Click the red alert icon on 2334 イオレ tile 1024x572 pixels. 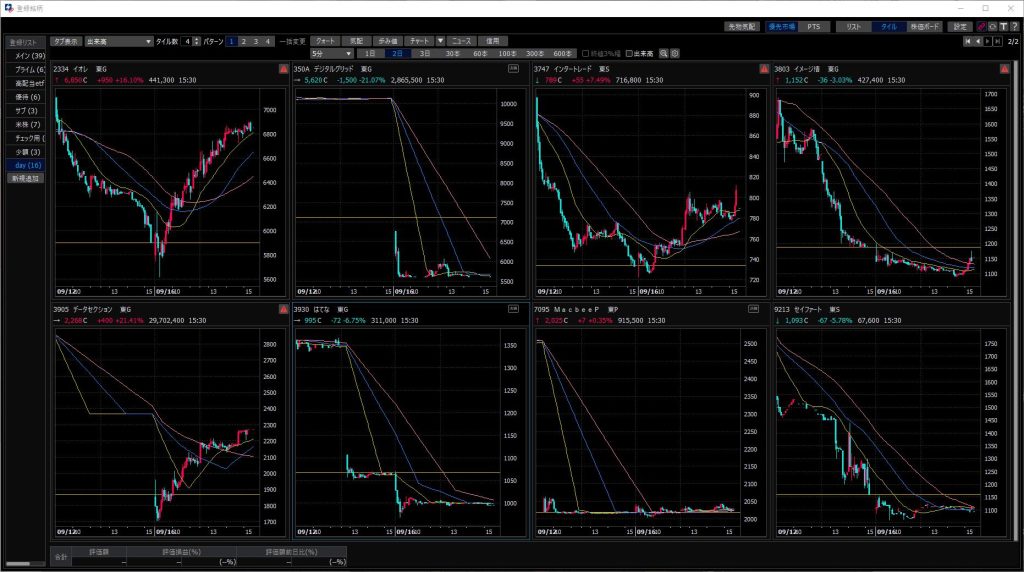tap(284, 69)
